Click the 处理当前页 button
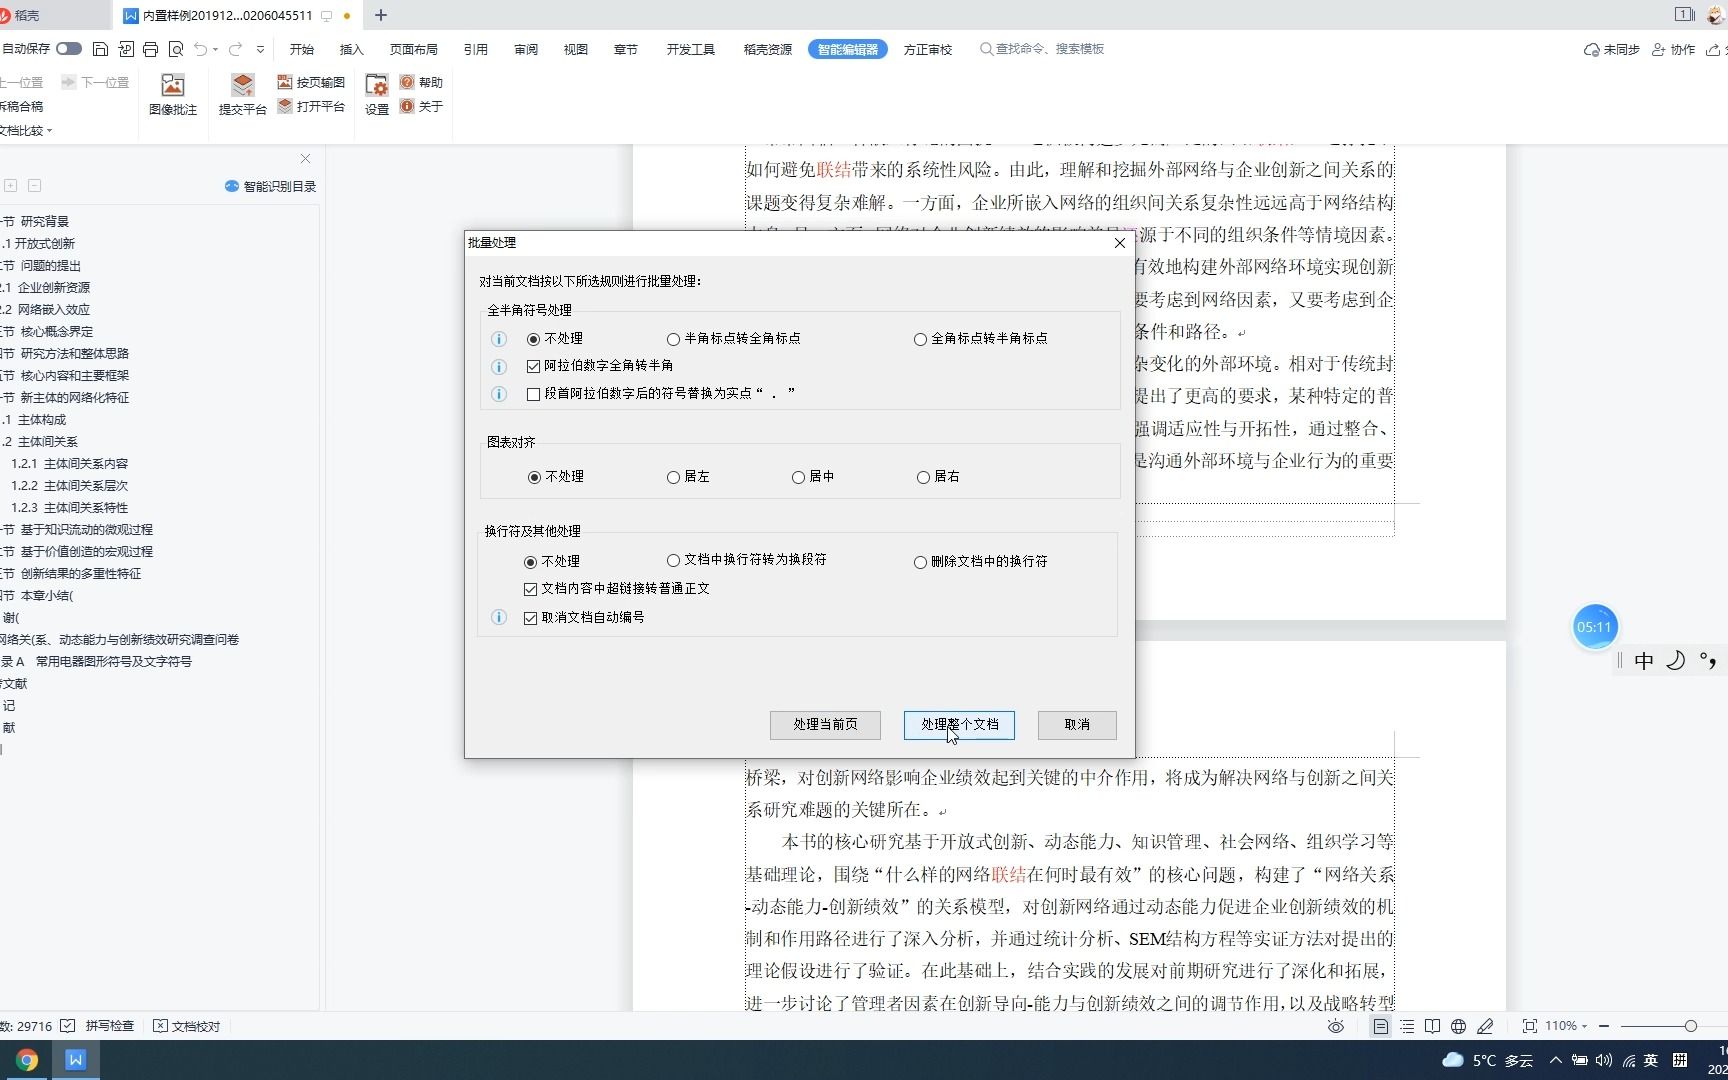 pos(825,725)
